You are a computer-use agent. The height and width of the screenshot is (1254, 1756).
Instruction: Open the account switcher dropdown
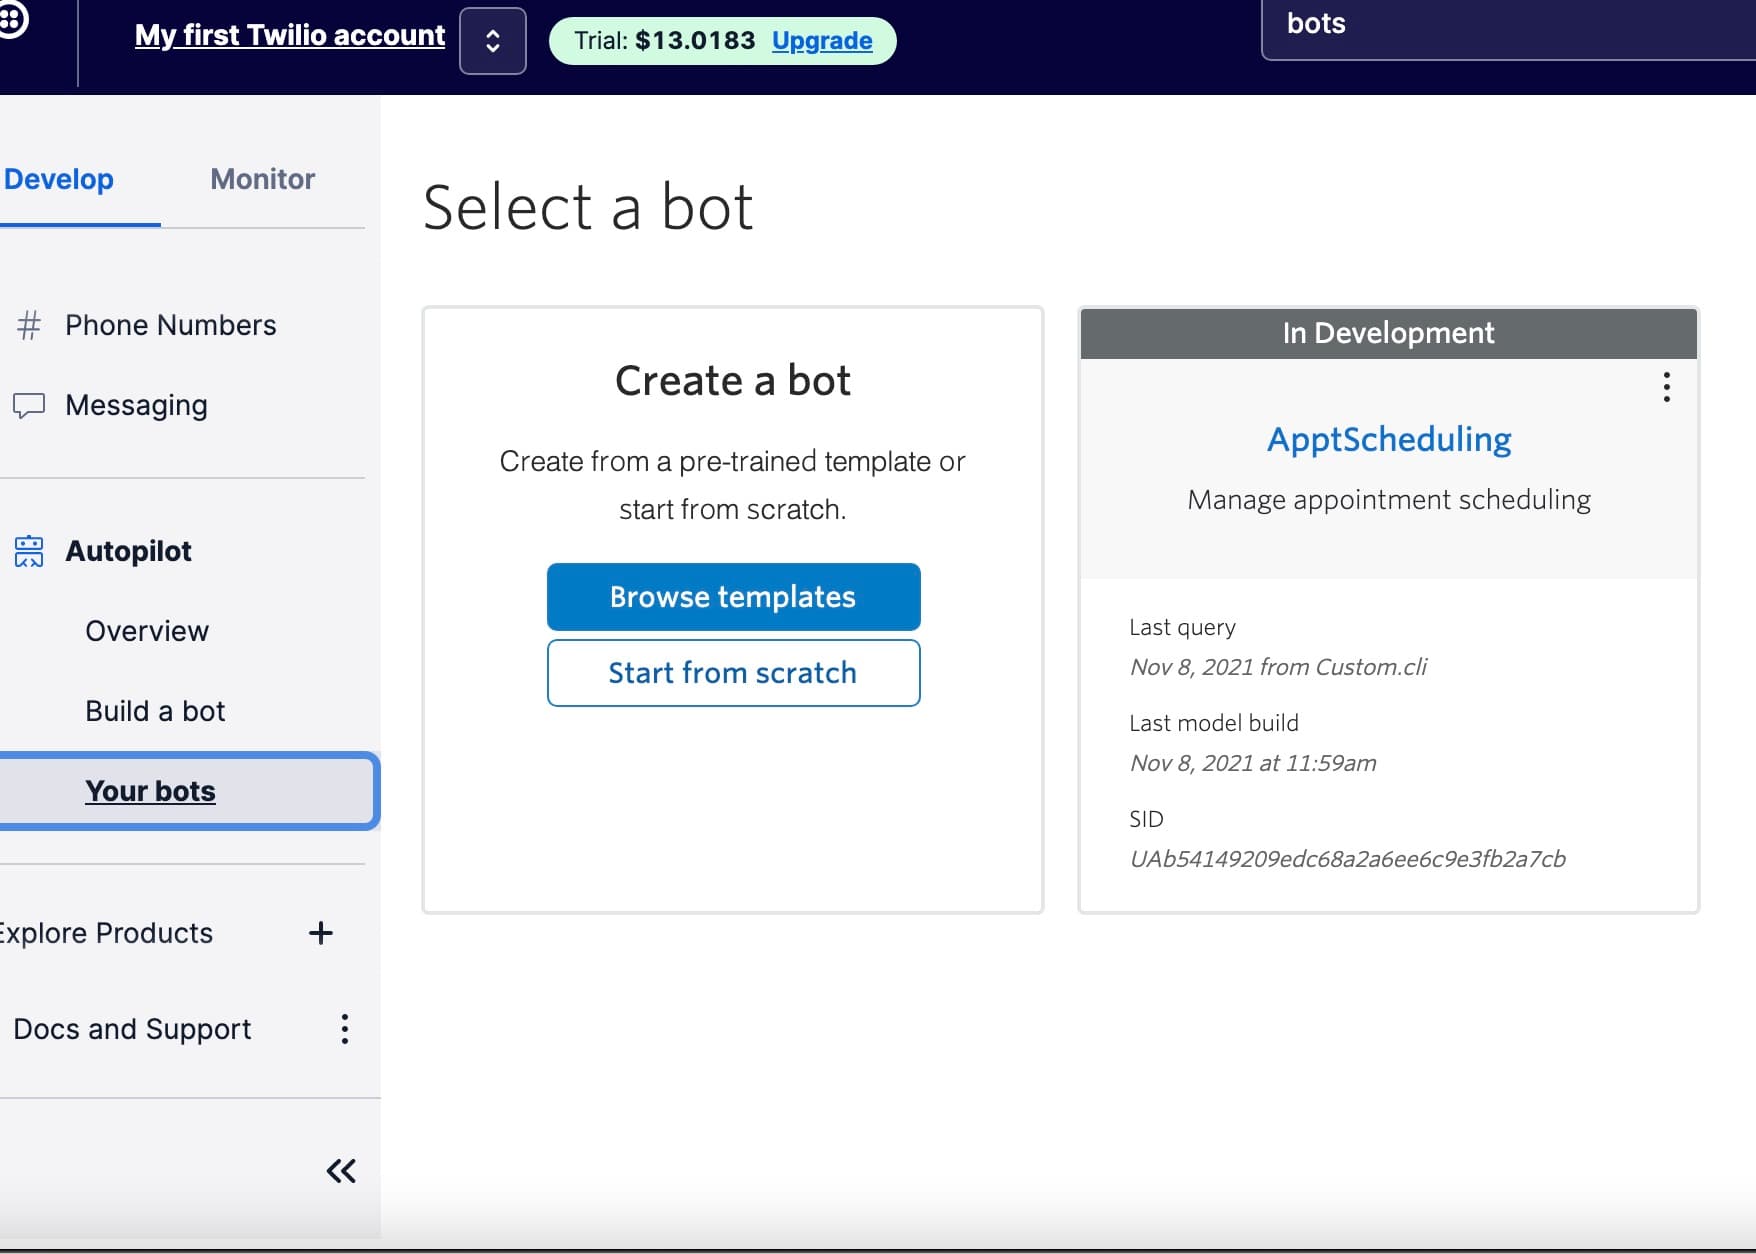[x=493, y=41]
